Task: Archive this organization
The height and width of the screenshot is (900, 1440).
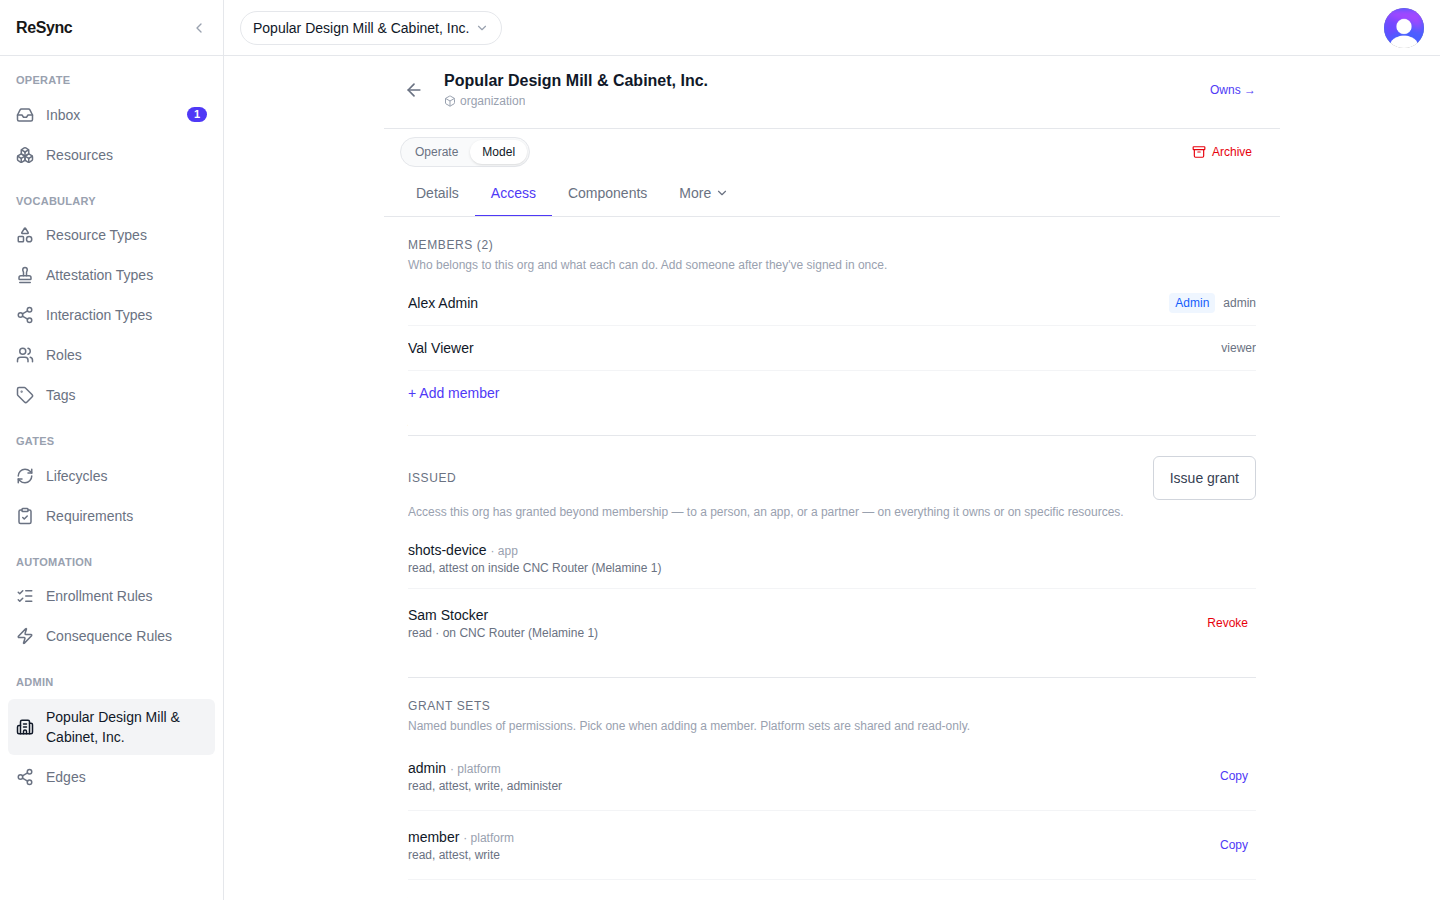Action: (x=1222, y=152)
